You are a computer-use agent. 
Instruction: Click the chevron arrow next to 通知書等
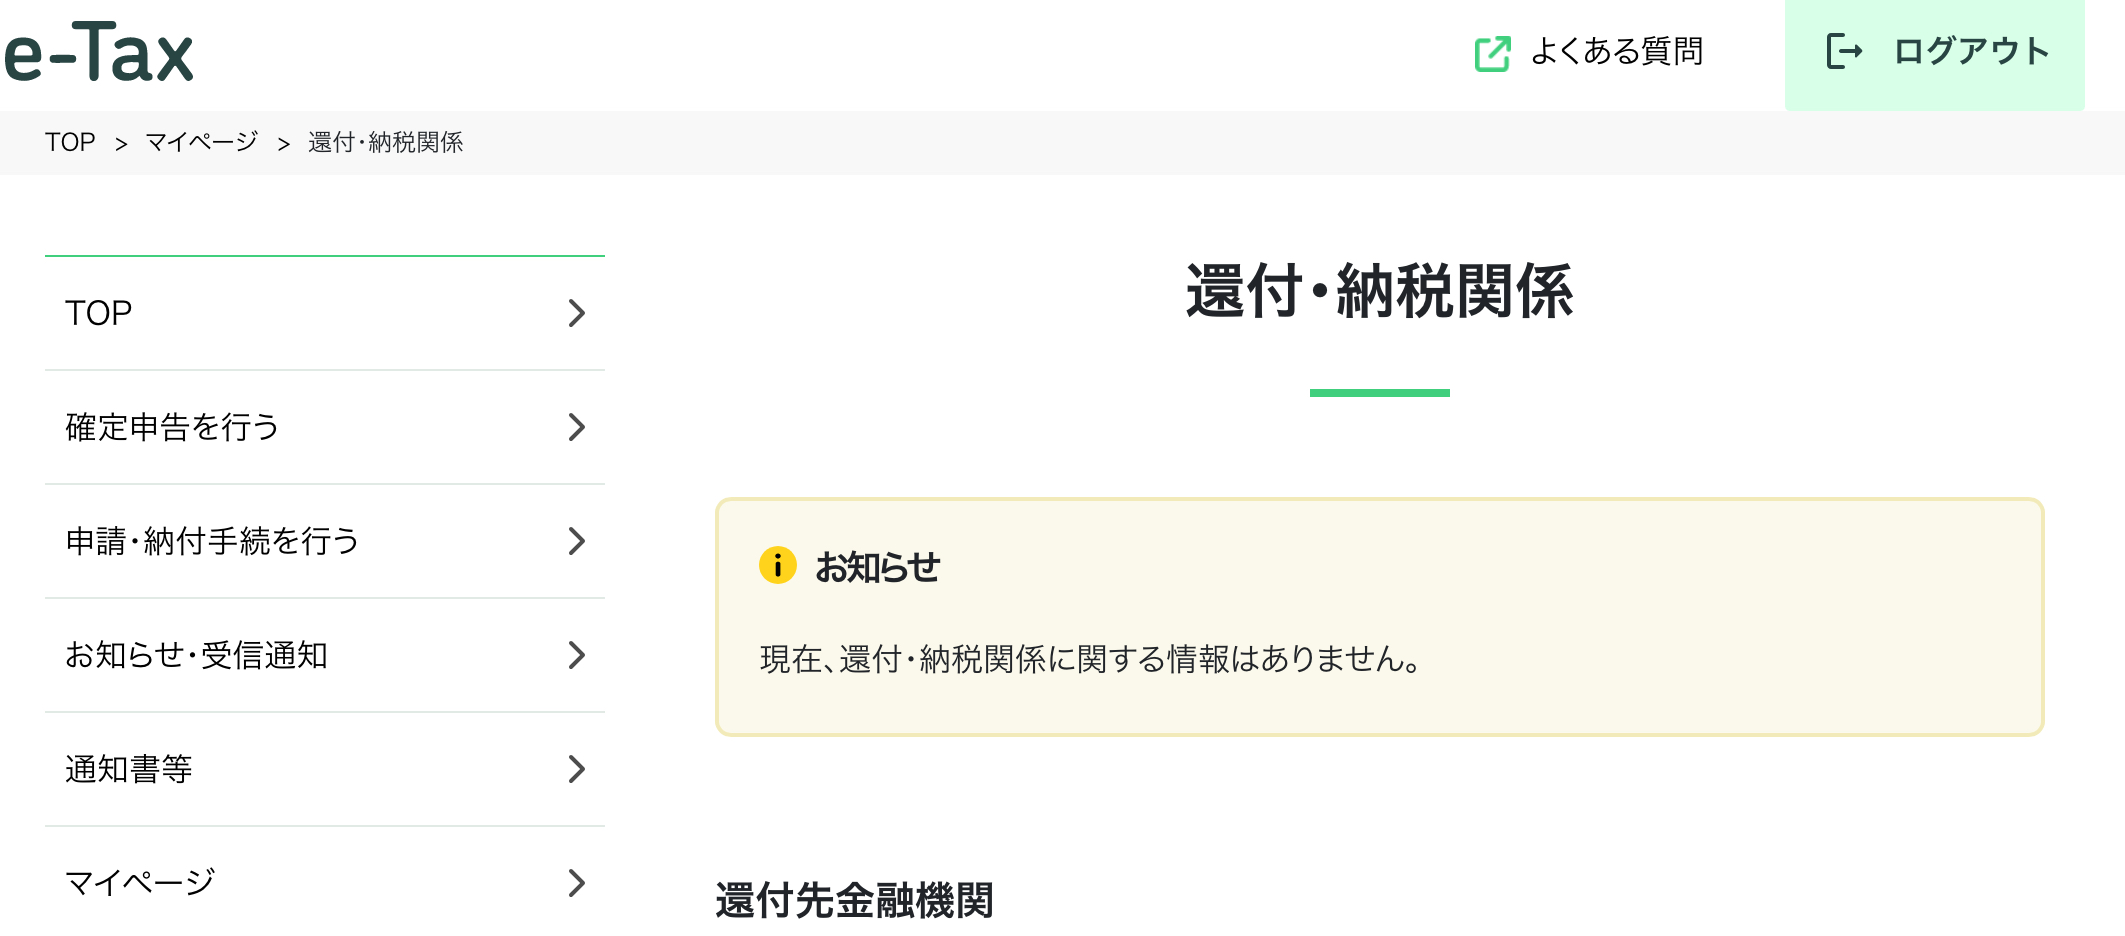tap(576, 769)
